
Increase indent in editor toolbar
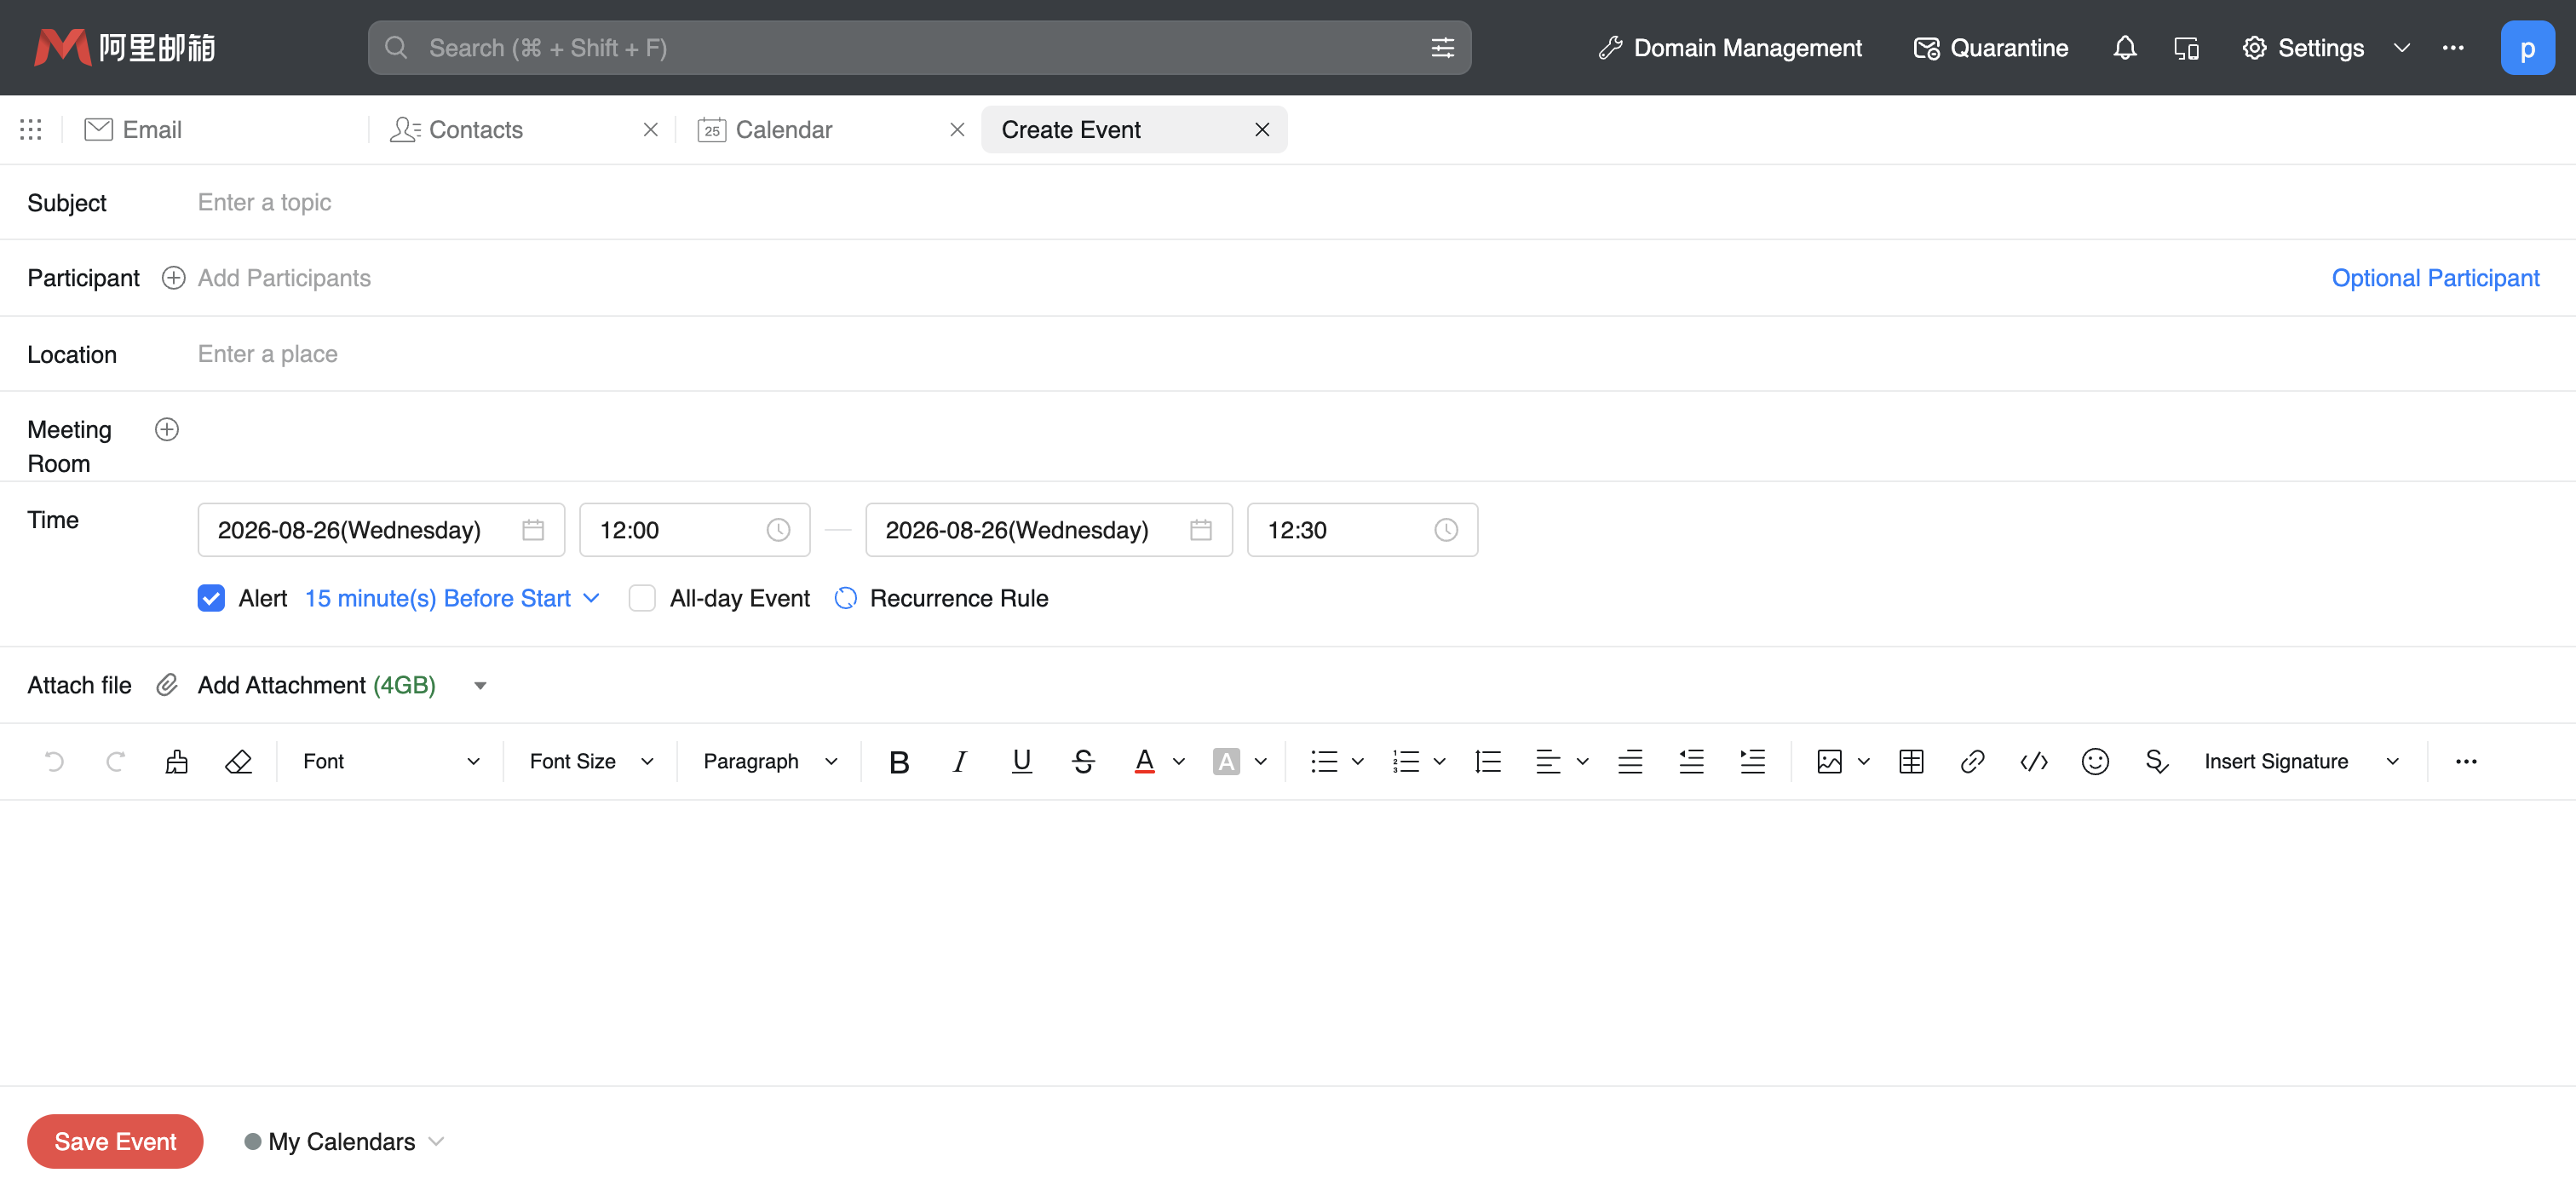[1753, 762]
